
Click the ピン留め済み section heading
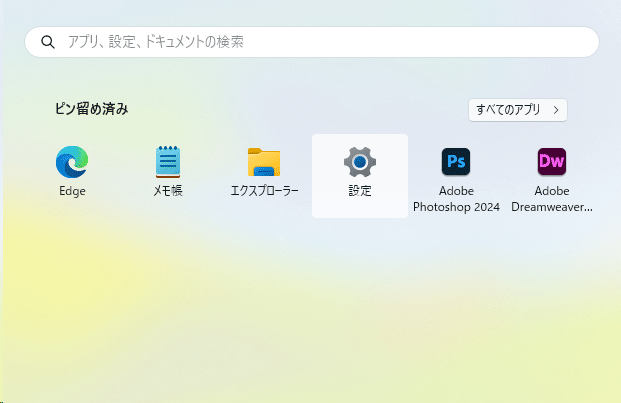(91, 109)
